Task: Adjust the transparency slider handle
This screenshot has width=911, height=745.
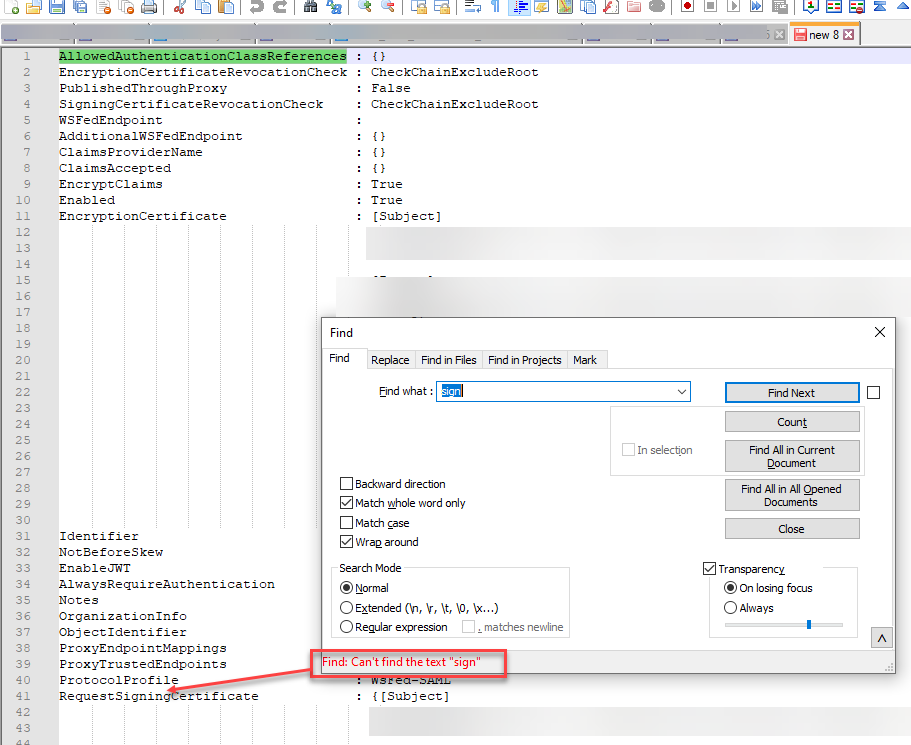Action: pyautogui.click(x=809, y=624)
